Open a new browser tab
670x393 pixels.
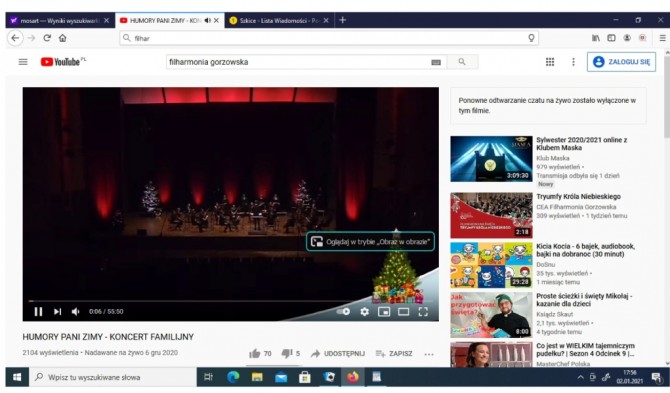(x=342, y=20)
